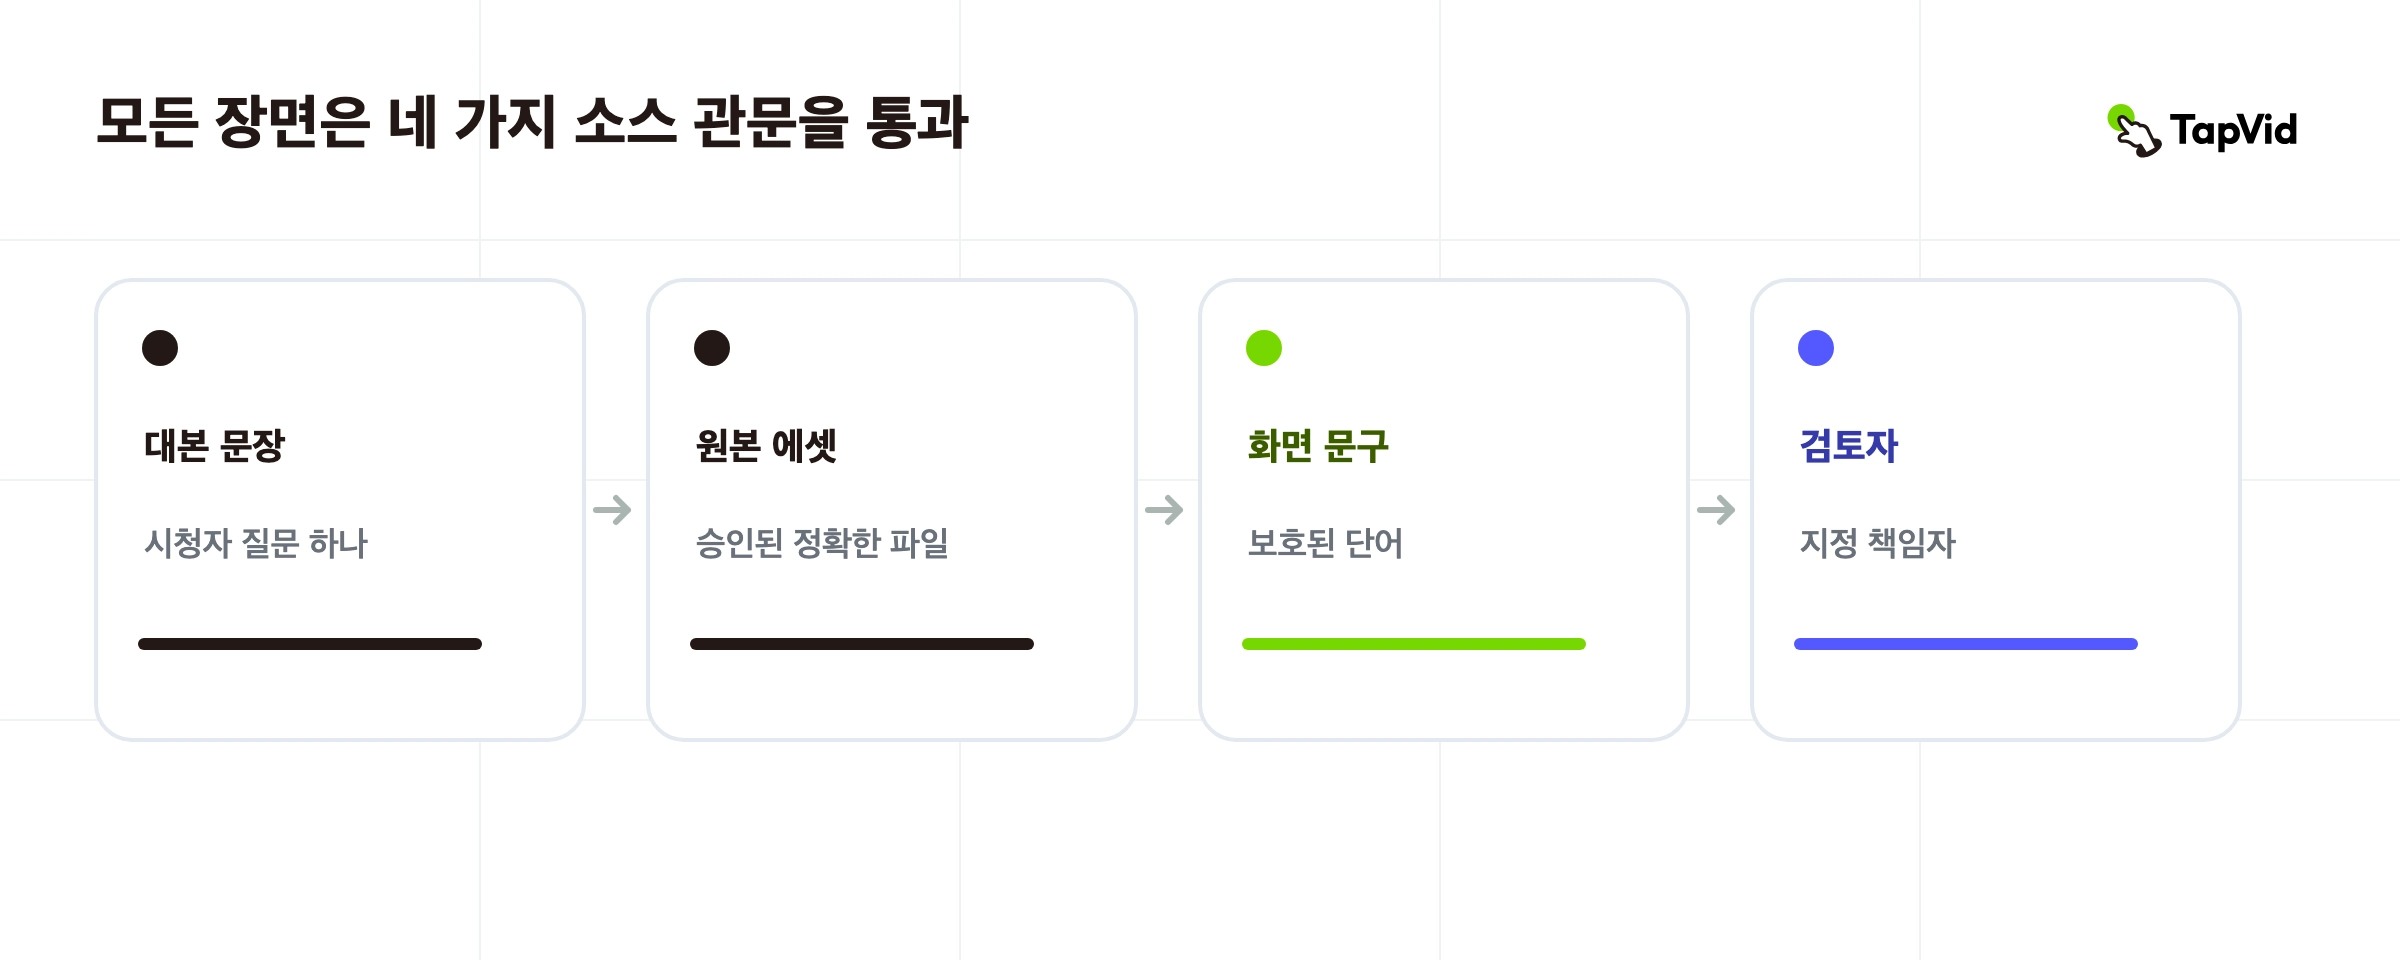
Task: Select the blue 검토자 heading
Action: click(1849, 445)
